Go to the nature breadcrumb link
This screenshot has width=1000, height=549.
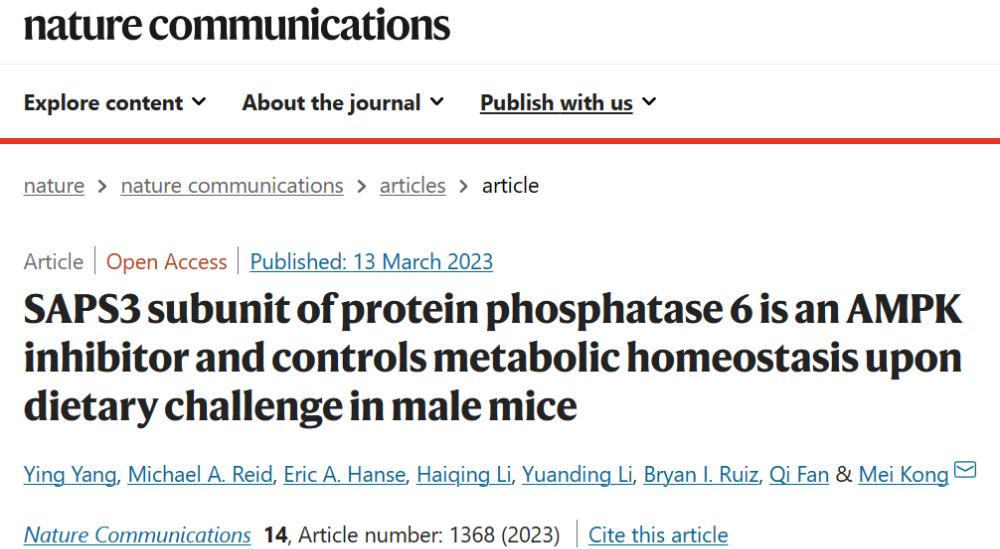point(54,186)
